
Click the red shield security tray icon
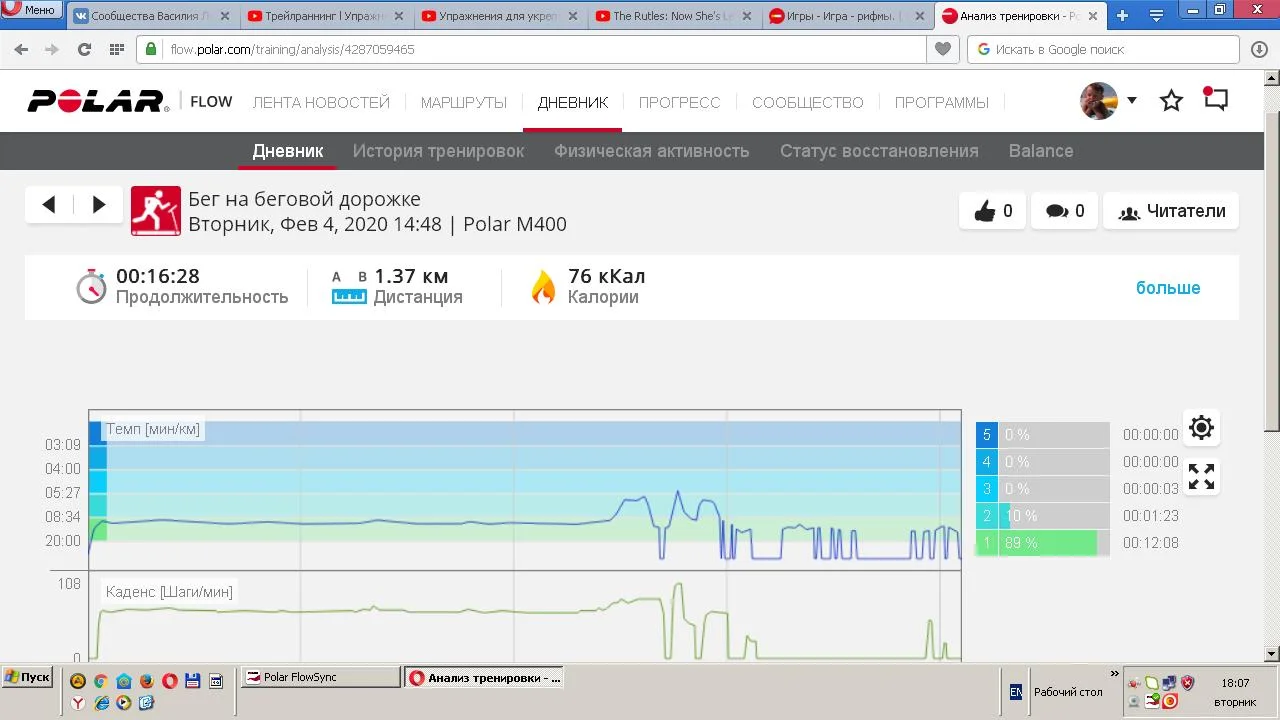pyautogui.click(x=1187, y=683)
